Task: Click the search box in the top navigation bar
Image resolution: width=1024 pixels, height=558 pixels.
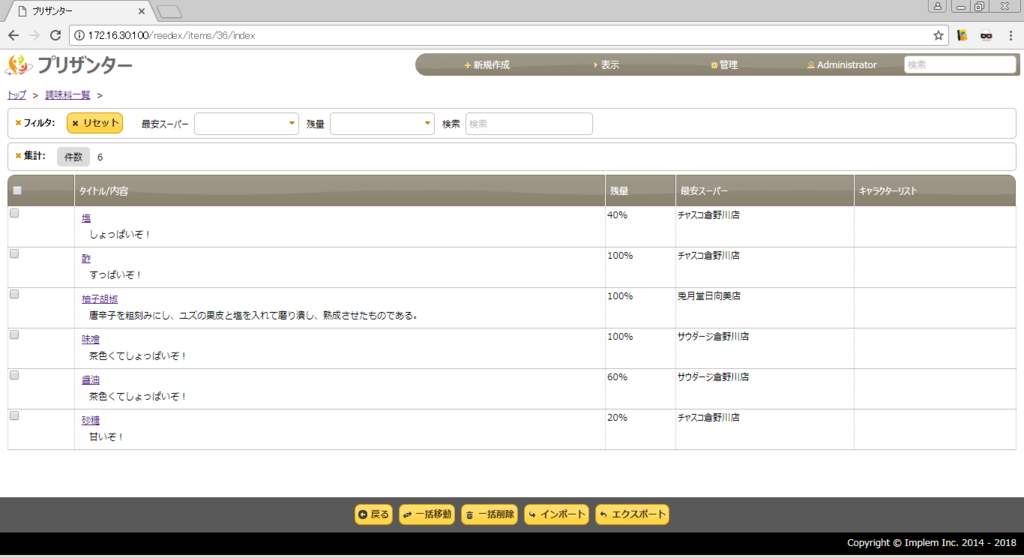Action: pos(959,65)
